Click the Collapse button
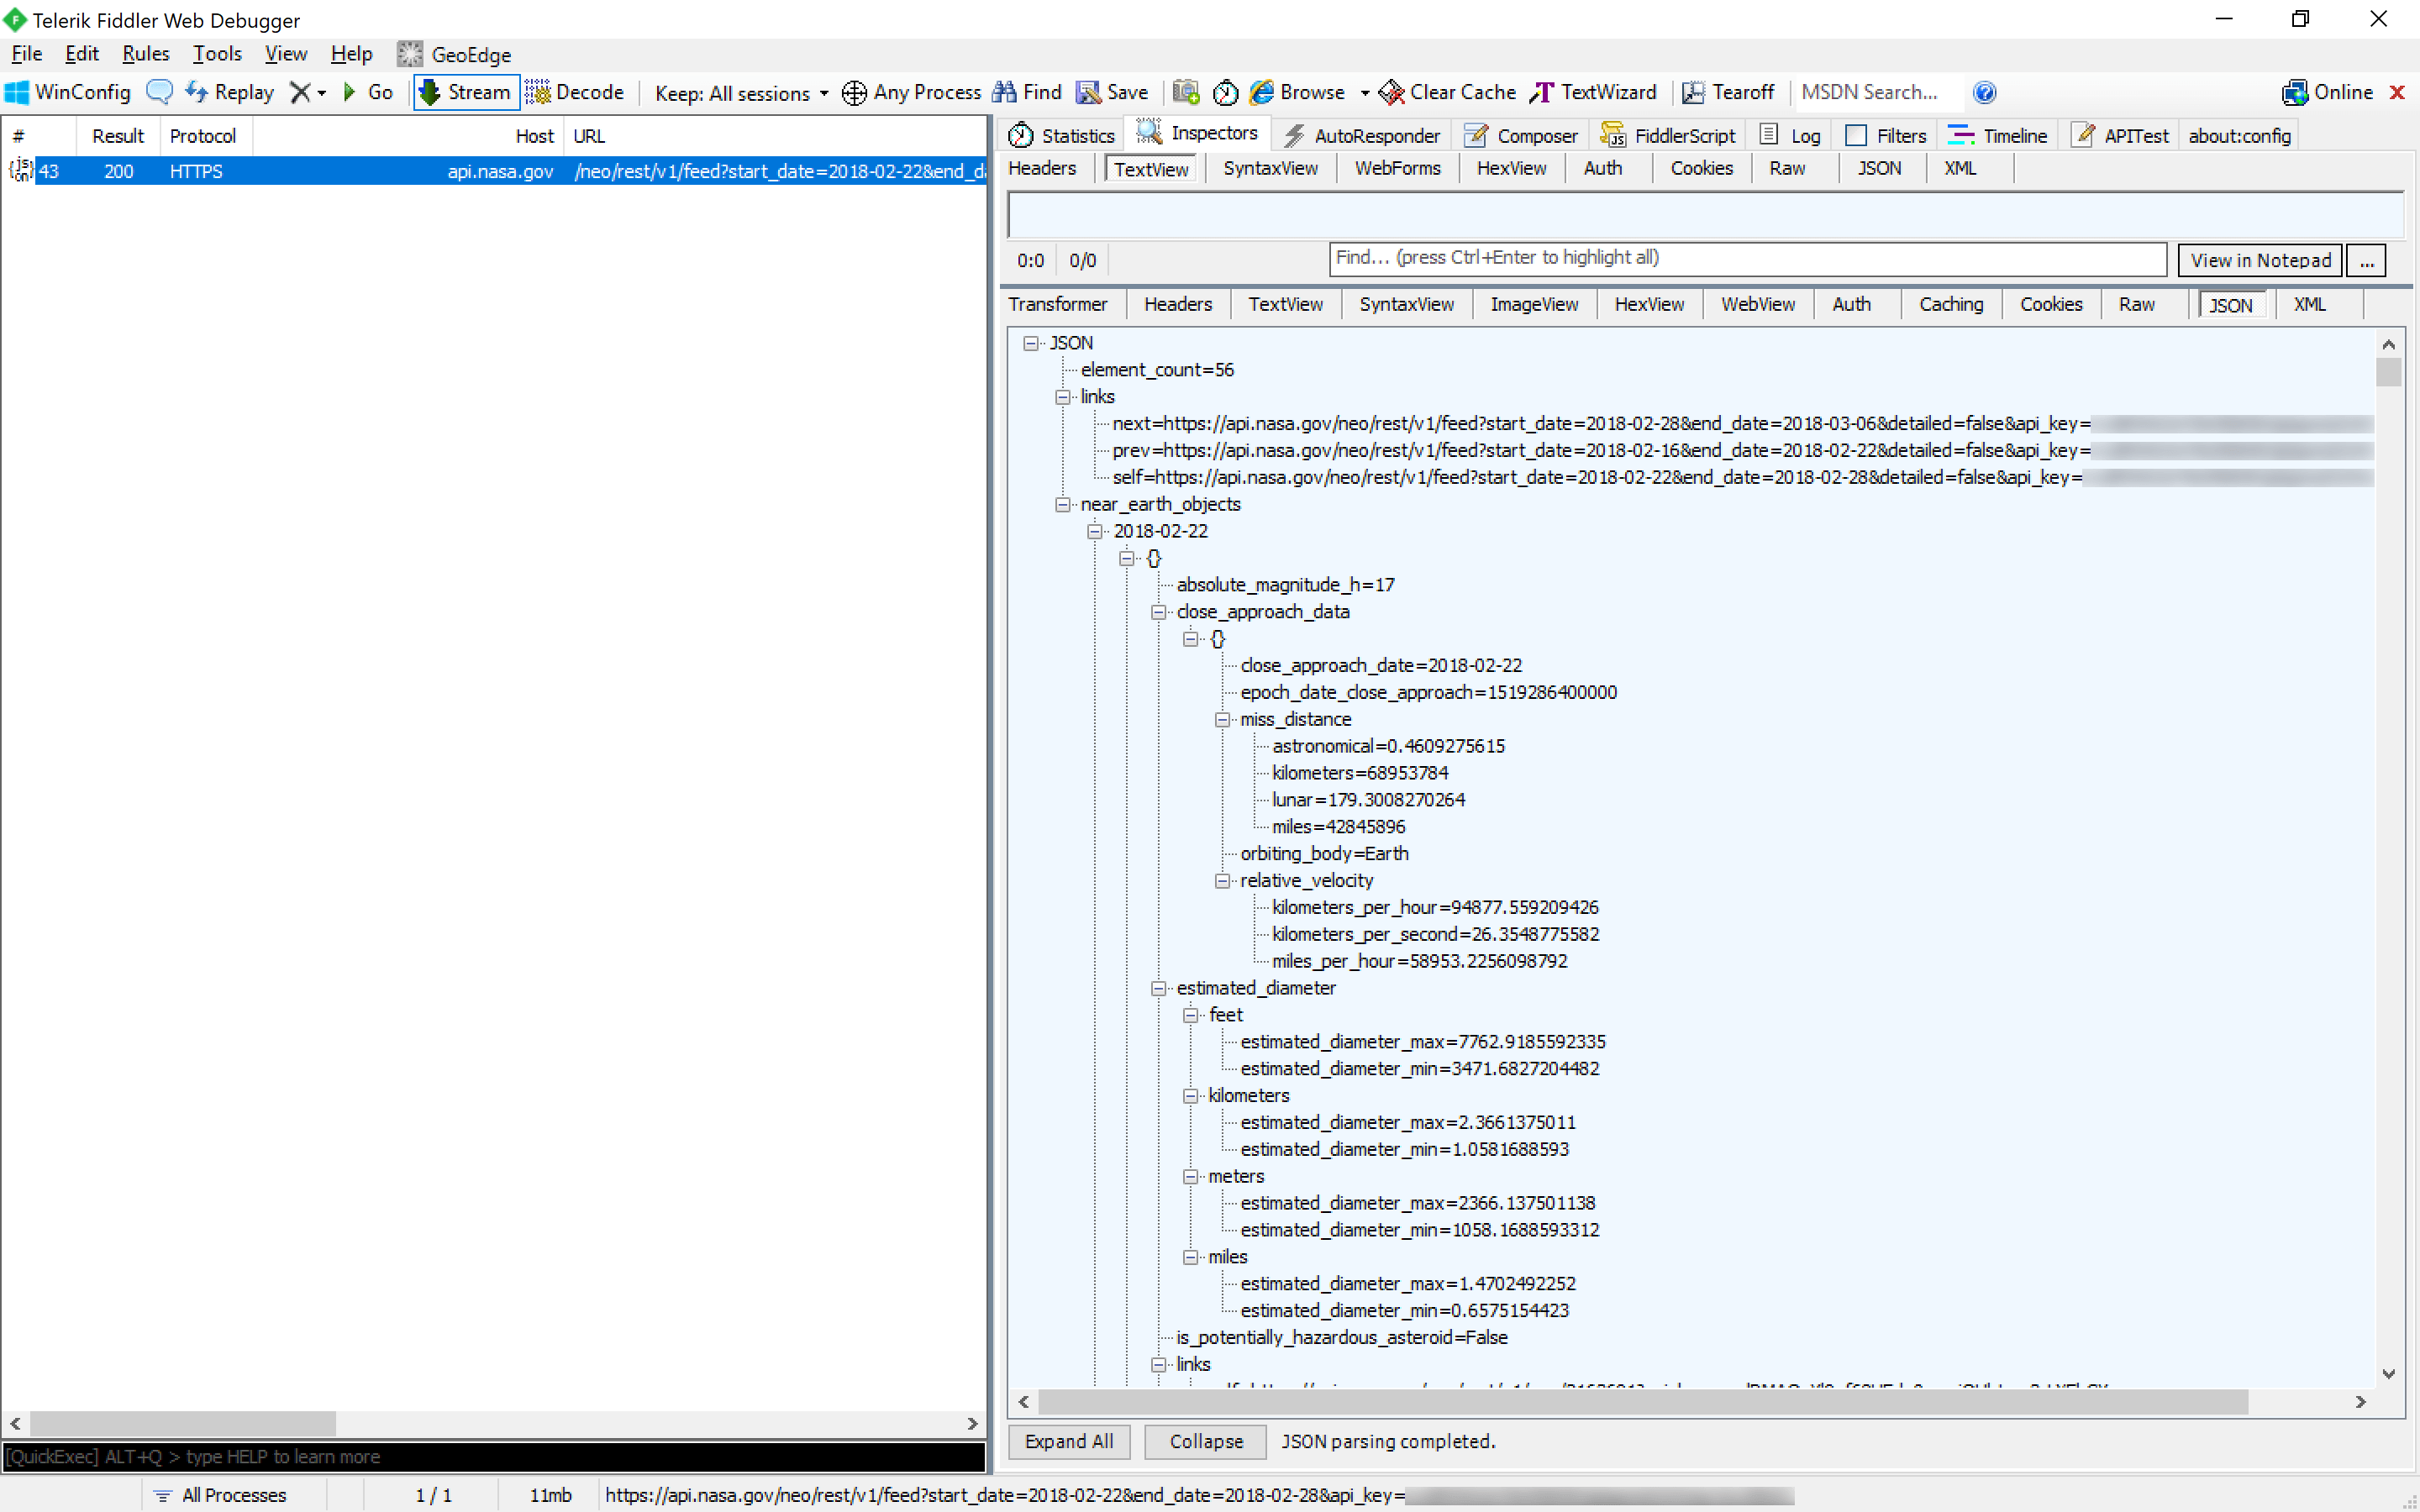Viewport: 2420px width, 1512px height. click(1206, 1441)
